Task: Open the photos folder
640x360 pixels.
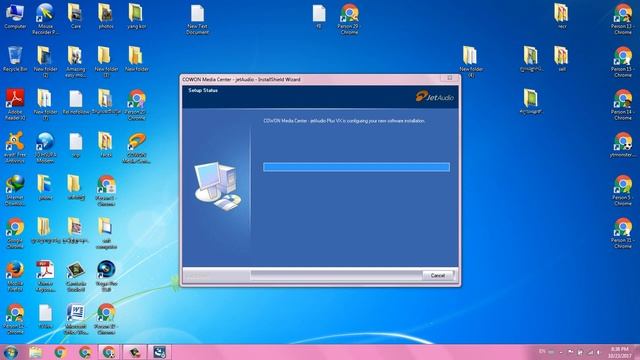Action: point(106,17)
